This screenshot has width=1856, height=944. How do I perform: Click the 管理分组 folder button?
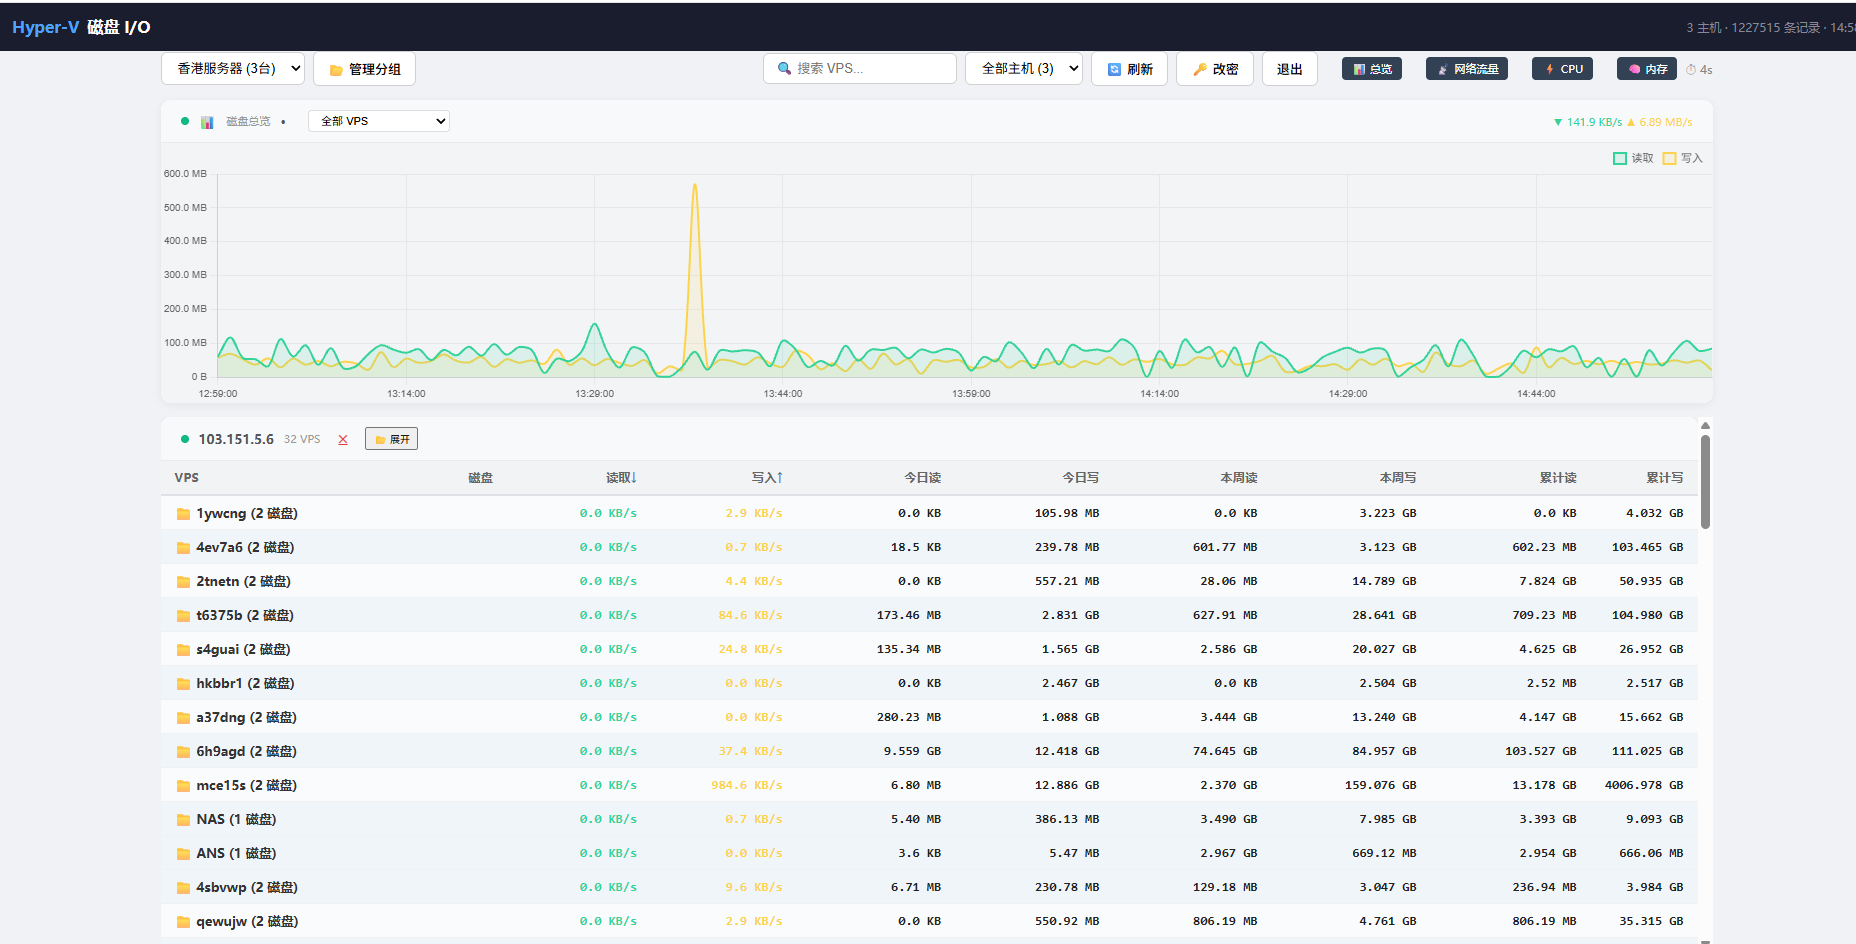click(x=364, y=69)
